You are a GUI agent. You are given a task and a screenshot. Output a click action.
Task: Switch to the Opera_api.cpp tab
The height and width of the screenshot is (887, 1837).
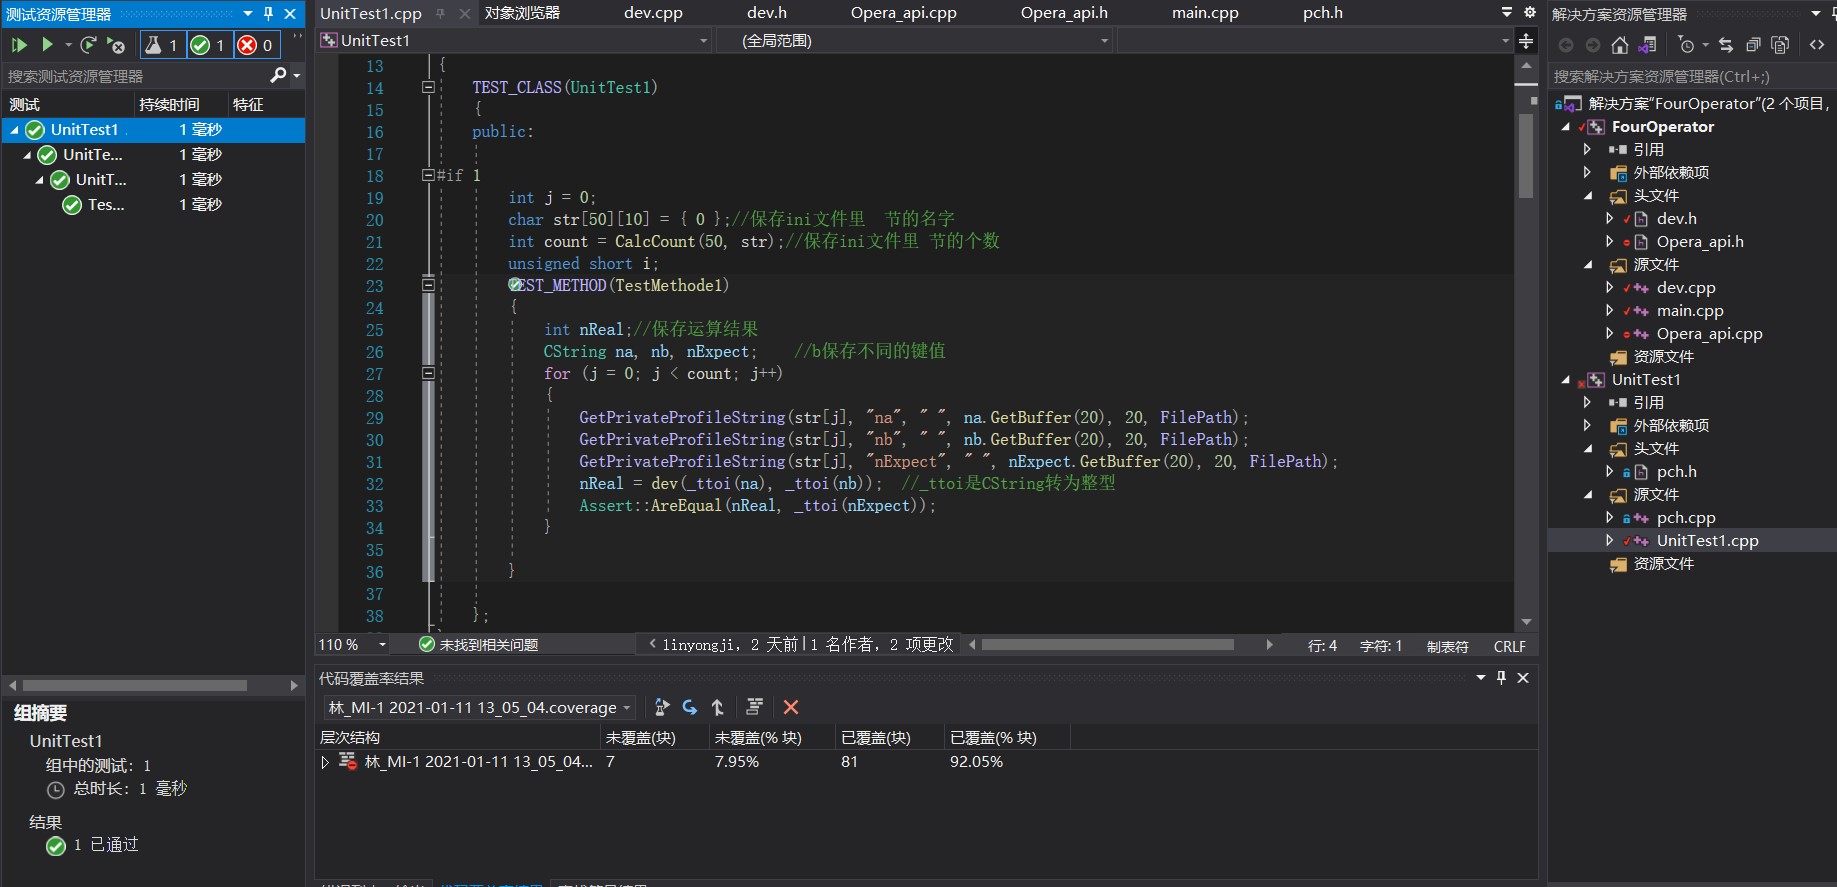point(903,13)
